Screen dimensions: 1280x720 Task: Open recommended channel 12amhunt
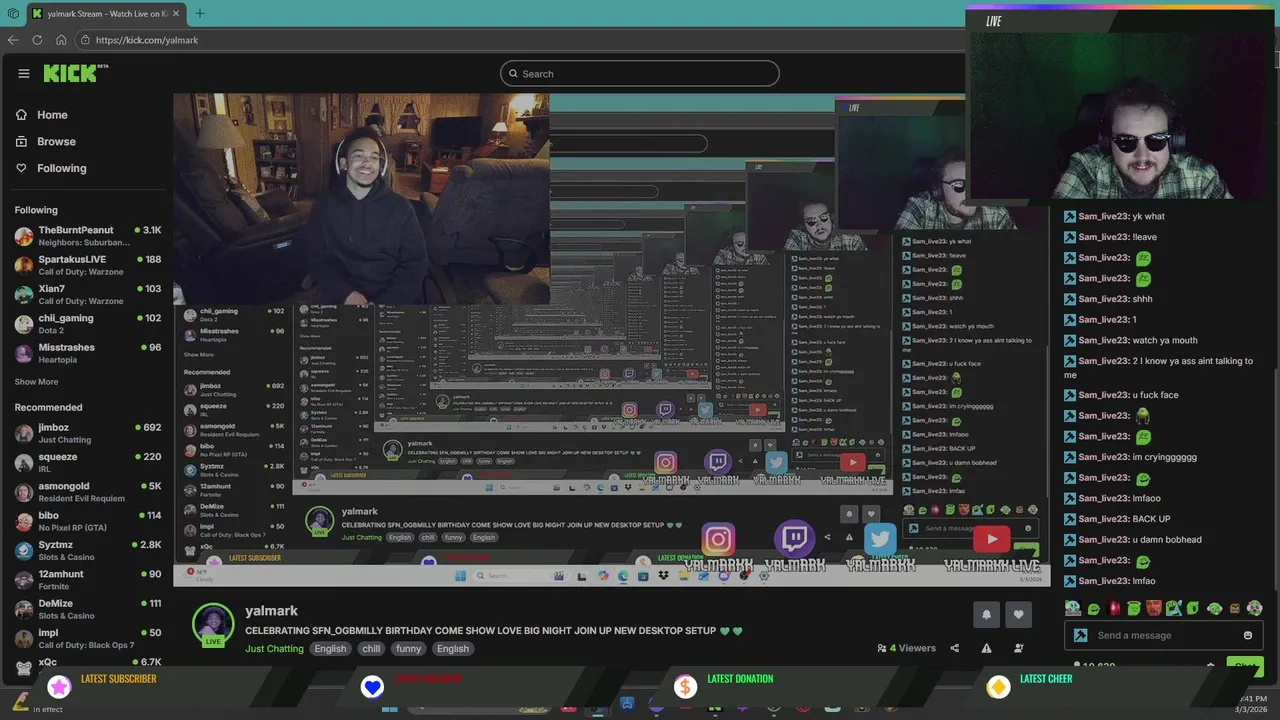coord(88,580)
